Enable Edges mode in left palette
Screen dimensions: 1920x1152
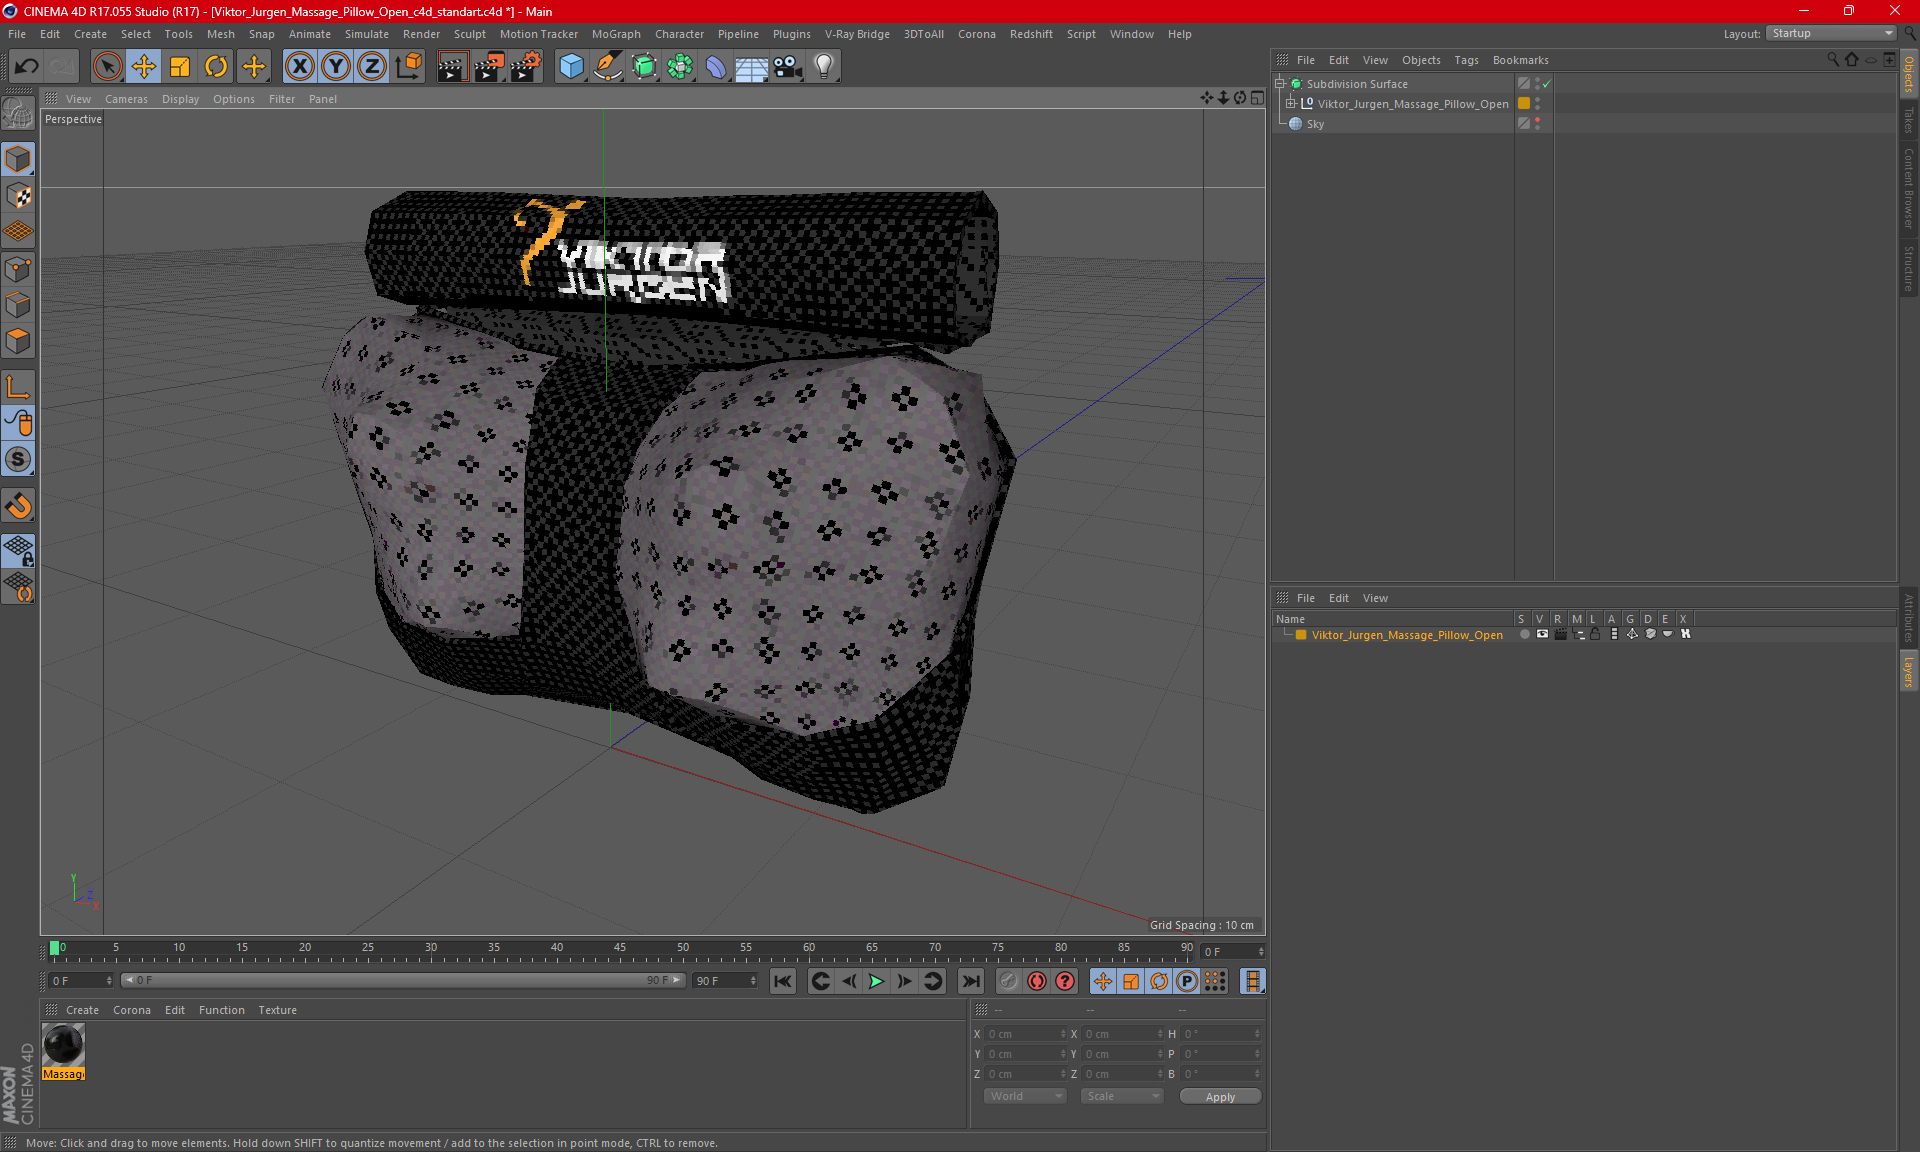[x=18, y=305]
